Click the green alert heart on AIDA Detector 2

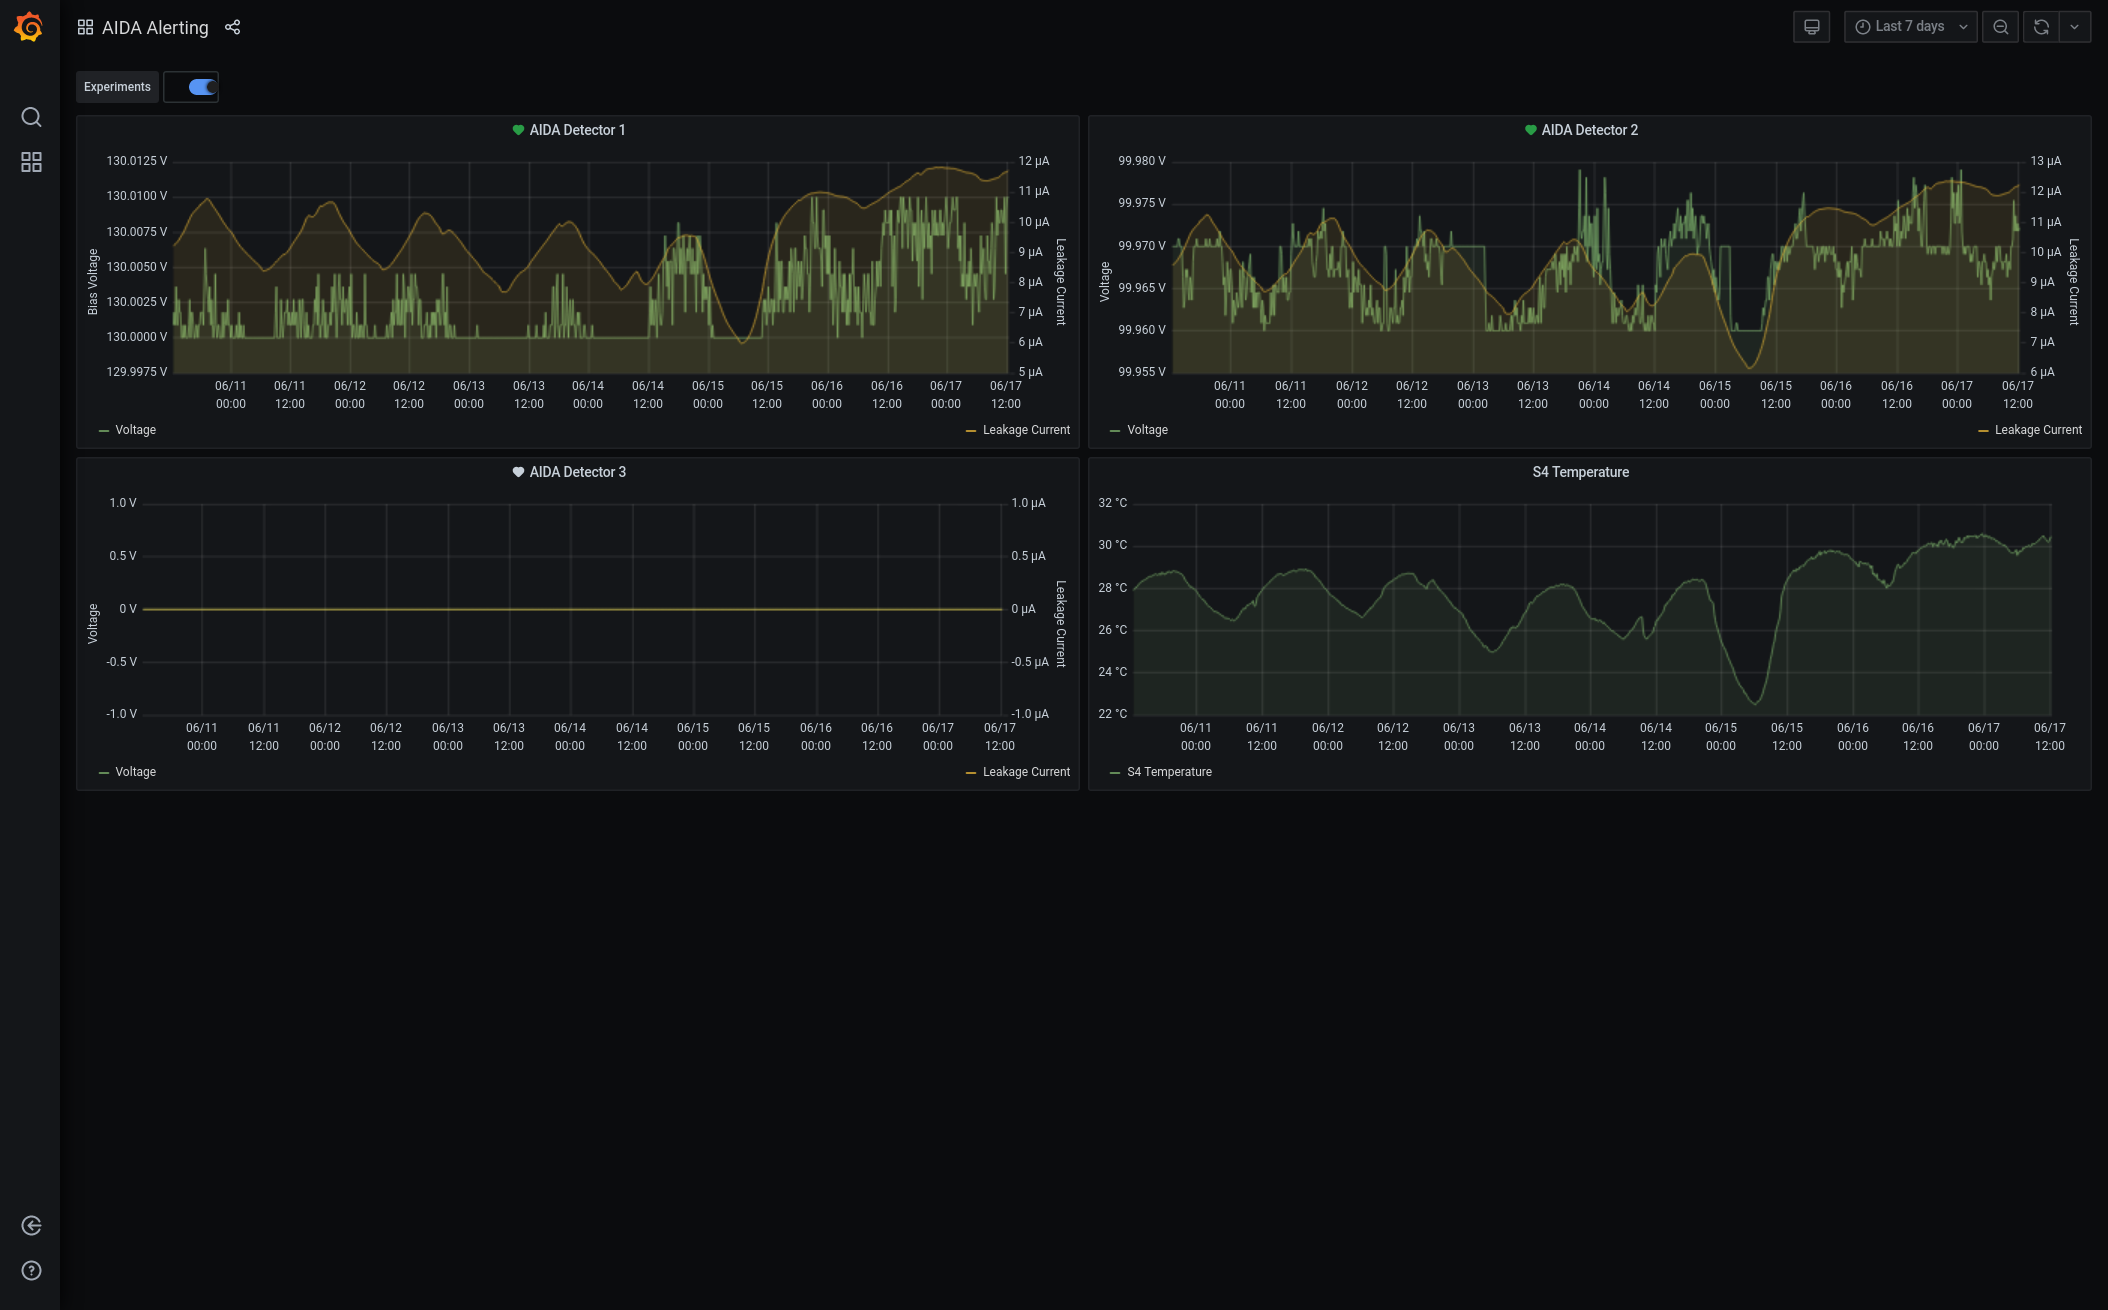1530,130
